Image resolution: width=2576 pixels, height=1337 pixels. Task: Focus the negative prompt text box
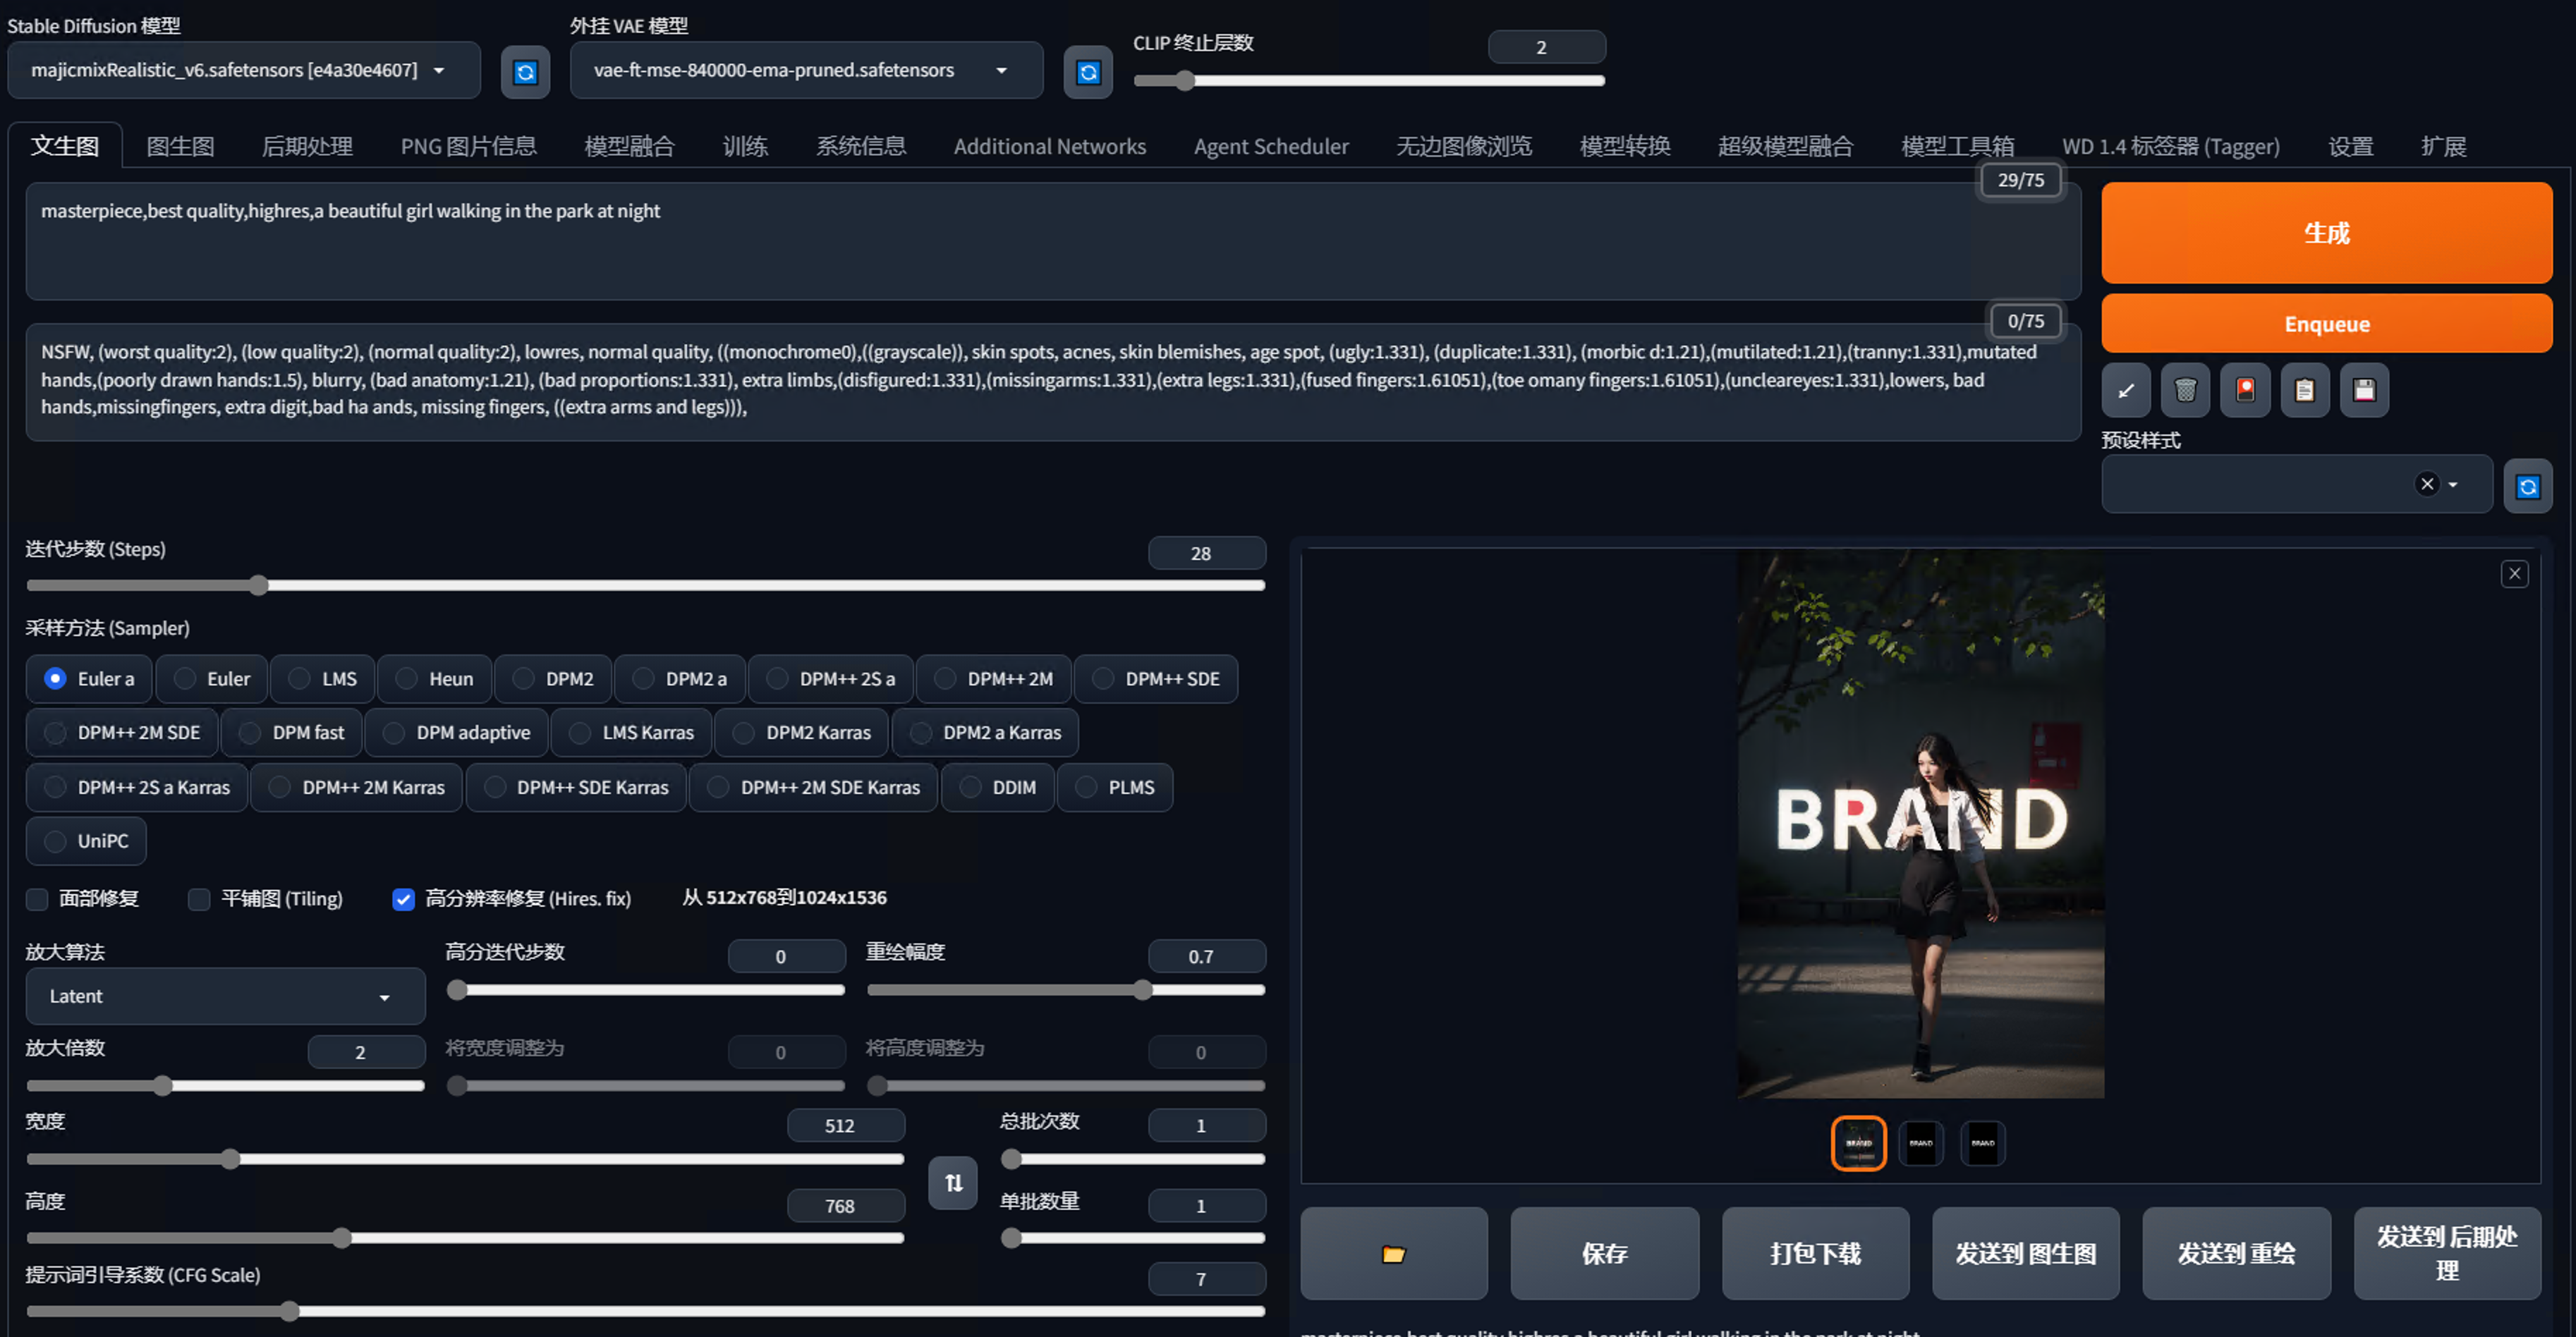point(1053,382)
